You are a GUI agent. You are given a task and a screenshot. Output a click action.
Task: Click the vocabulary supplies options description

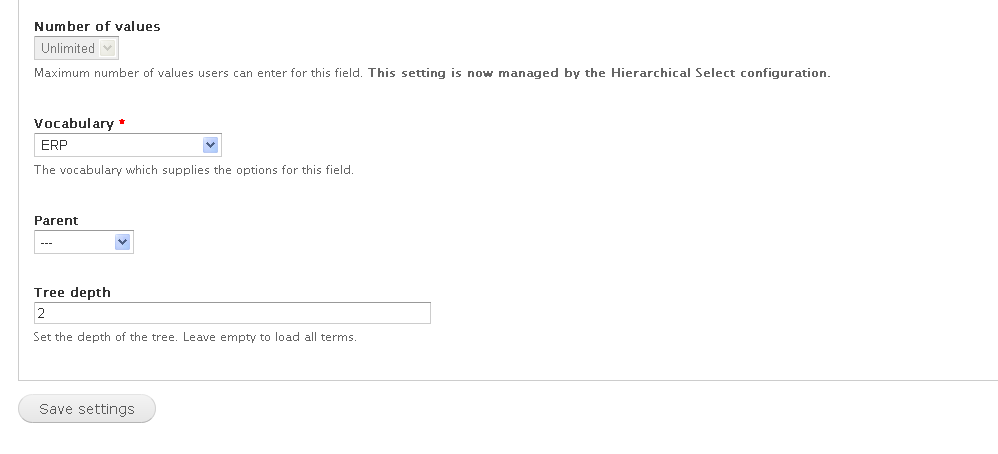[x=193, y=170]
